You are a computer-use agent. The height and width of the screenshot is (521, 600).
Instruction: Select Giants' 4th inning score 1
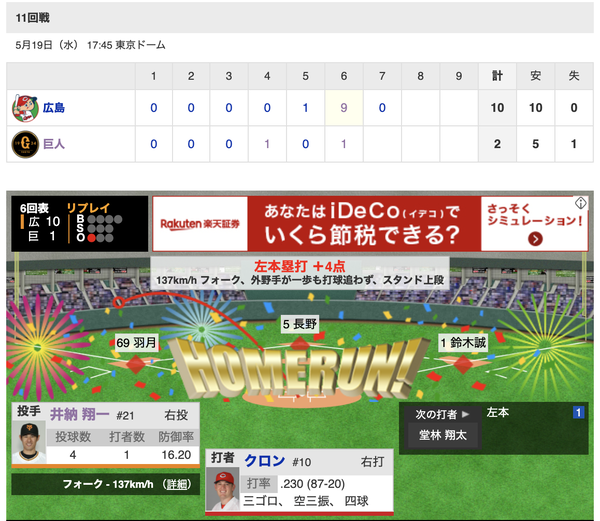point(267,144)
